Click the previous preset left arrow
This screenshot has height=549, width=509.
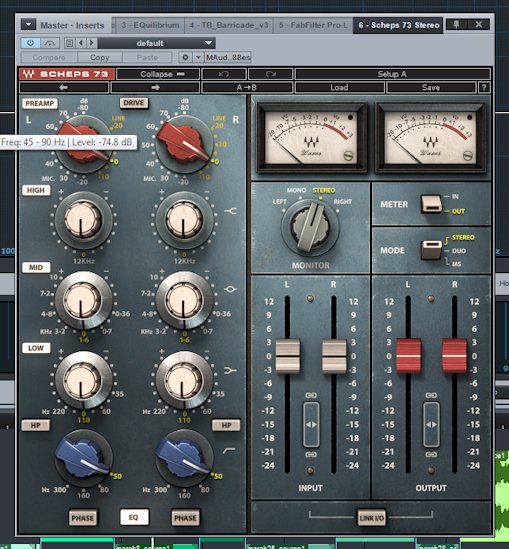point(64,88)
